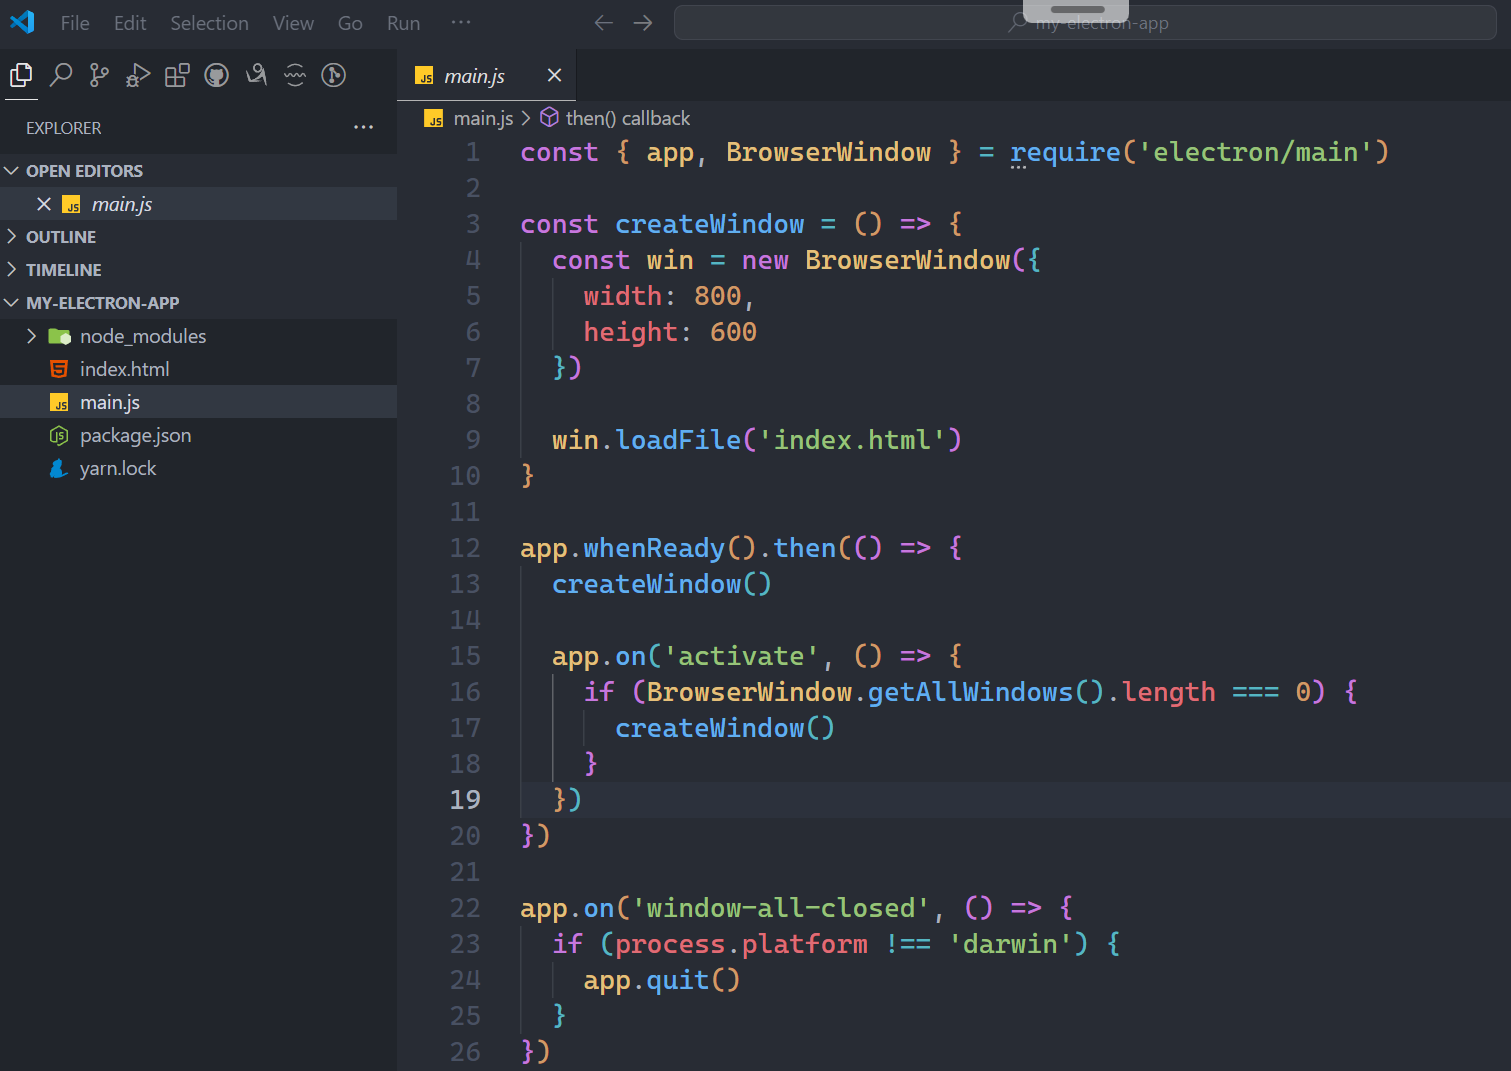Click the EXPLORER panel title

point(63,128)
